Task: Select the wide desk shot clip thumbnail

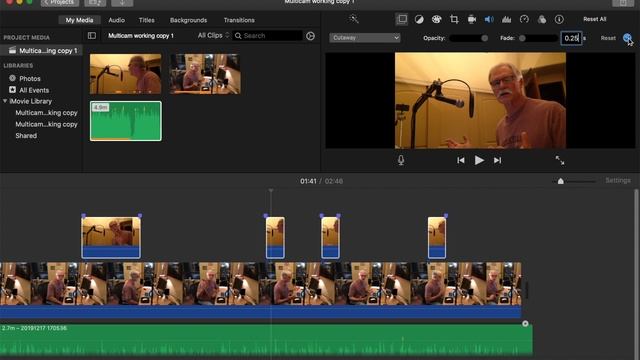Action: pos(205,74)
